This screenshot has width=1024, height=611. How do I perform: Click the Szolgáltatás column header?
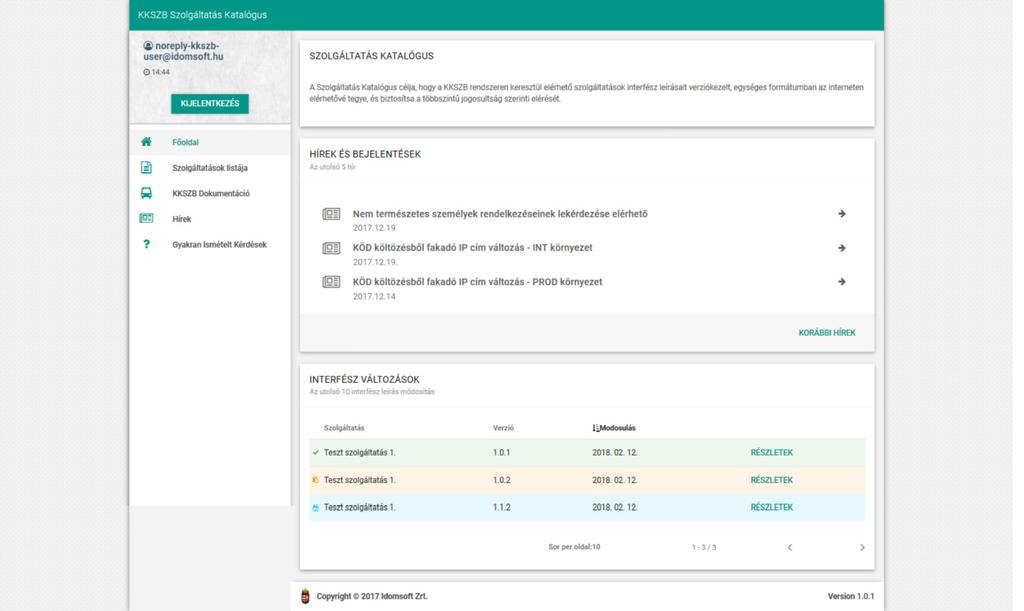pos(344,428)
